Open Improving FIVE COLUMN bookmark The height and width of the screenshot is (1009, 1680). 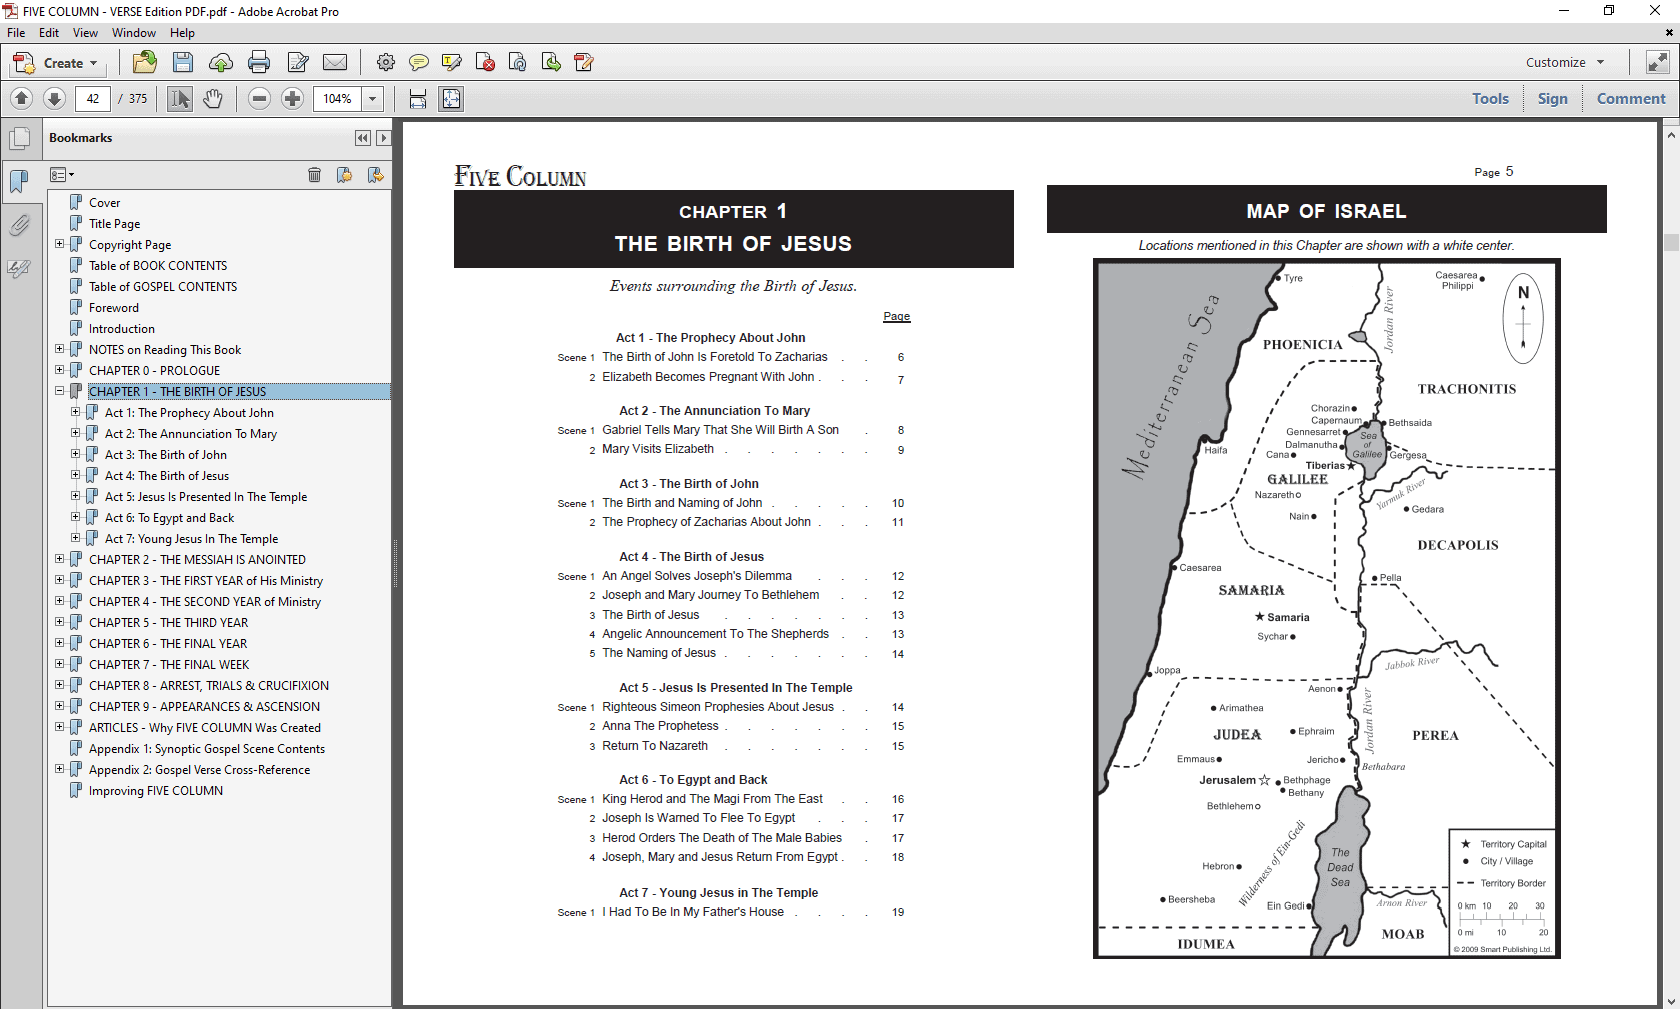[x=156, y=790]
